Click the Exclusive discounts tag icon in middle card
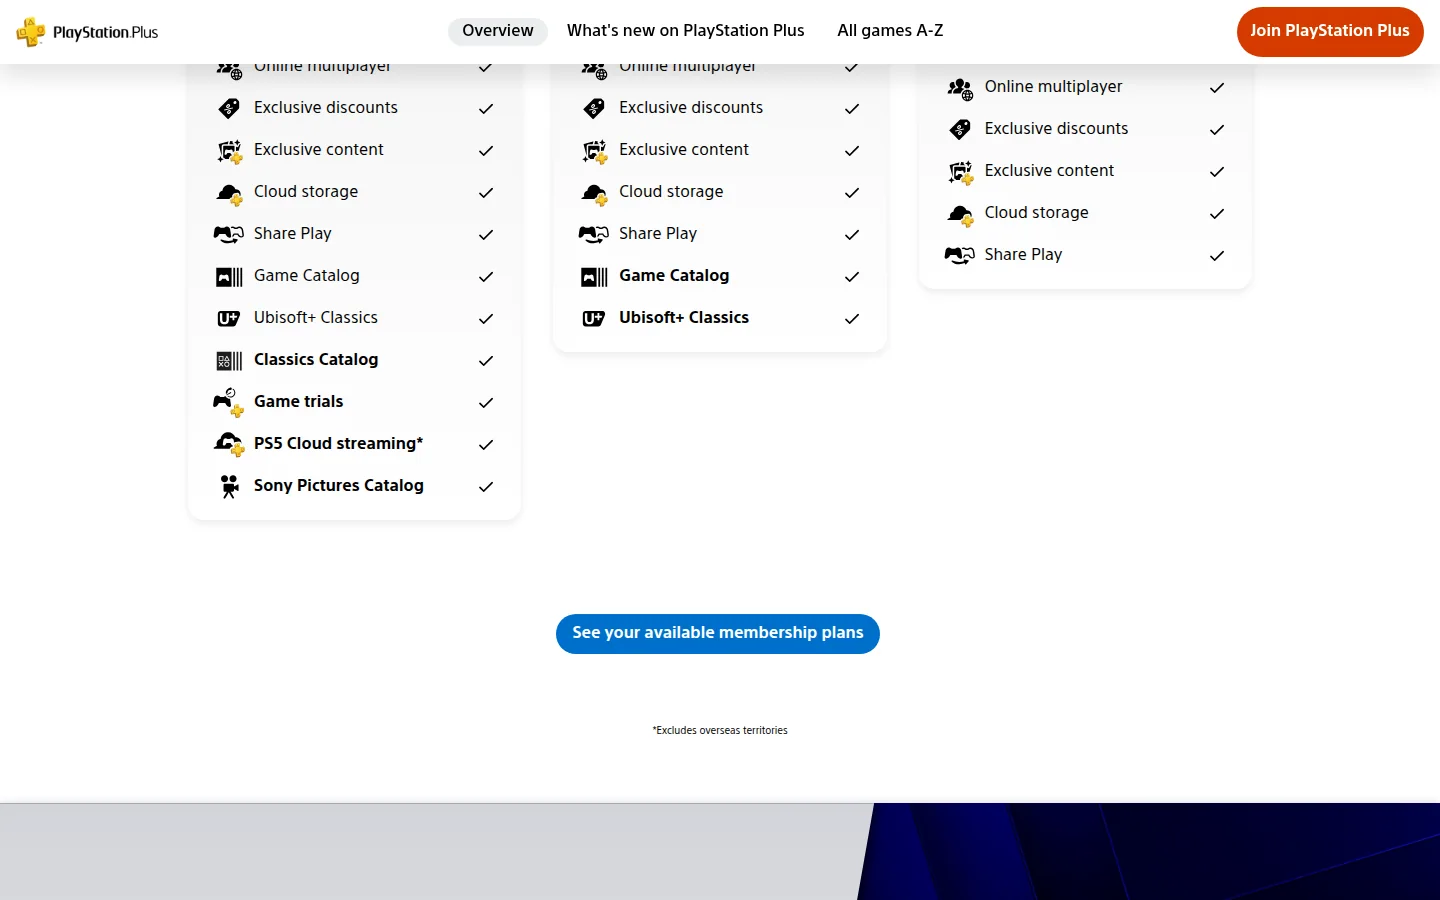 coord(594,108)
